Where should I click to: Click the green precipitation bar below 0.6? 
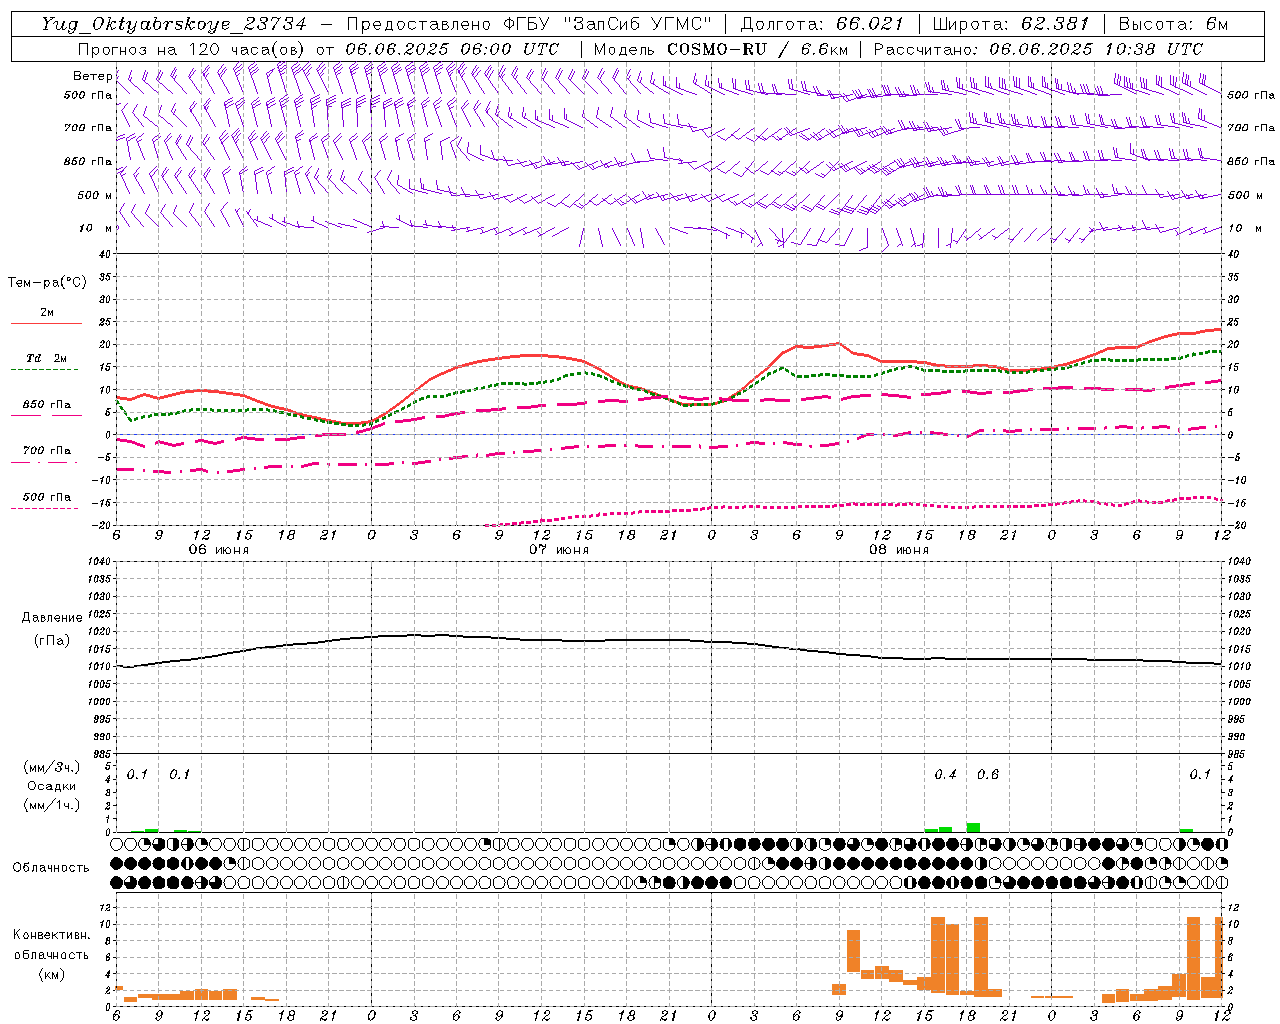pyautogui.click(x=973, y=828)
